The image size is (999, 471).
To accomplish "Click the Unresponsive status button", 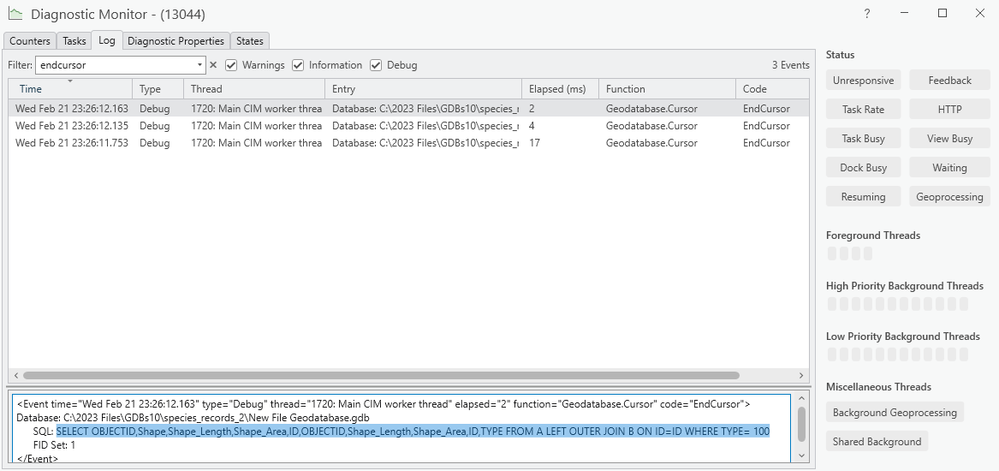I will tap(863, 80).
